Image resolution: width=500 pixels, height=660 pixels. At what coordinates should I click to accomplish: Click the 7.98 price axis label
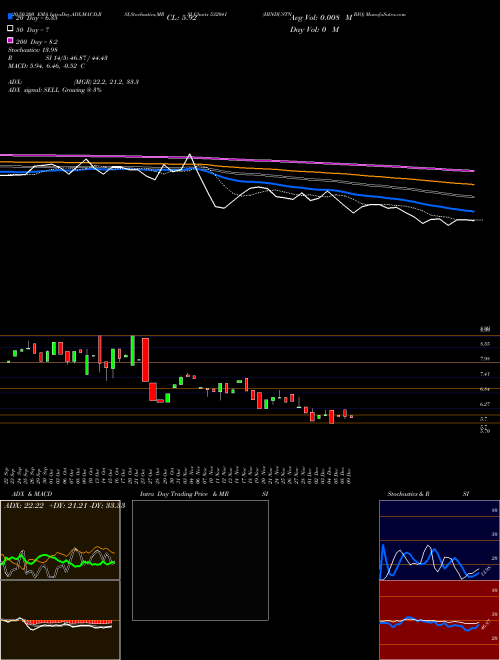[x=485, y=359]
